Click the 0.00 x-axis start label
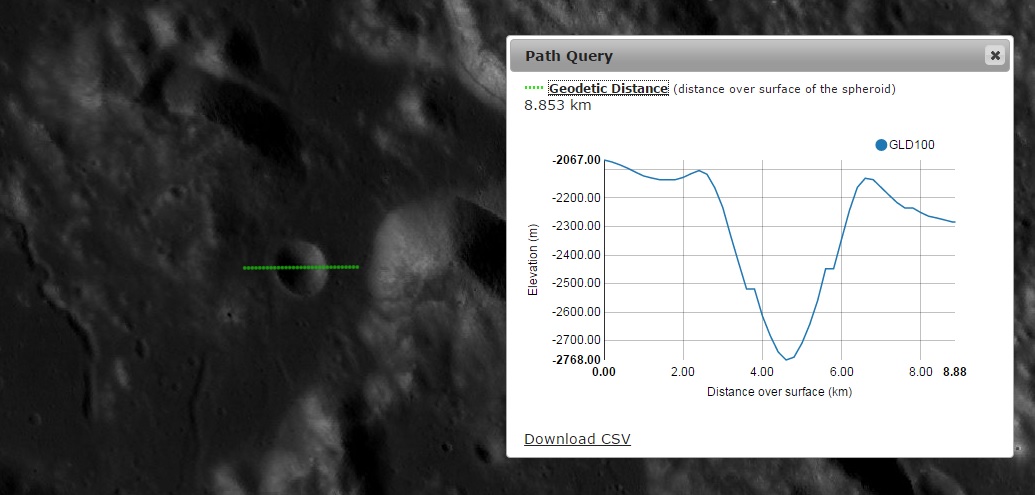Screen dimensions: 1035x495 604,372
